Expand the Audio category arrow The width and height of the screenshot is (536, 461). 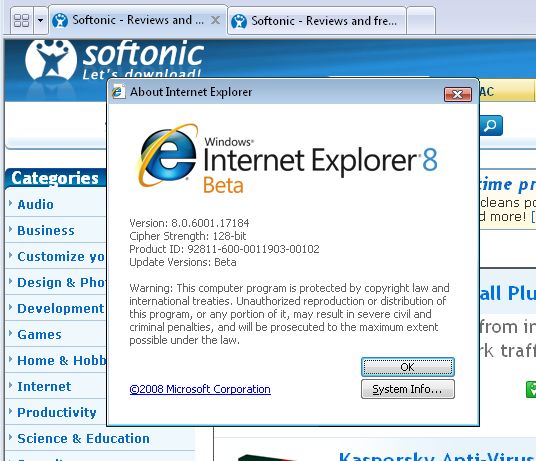coord(10,203)
